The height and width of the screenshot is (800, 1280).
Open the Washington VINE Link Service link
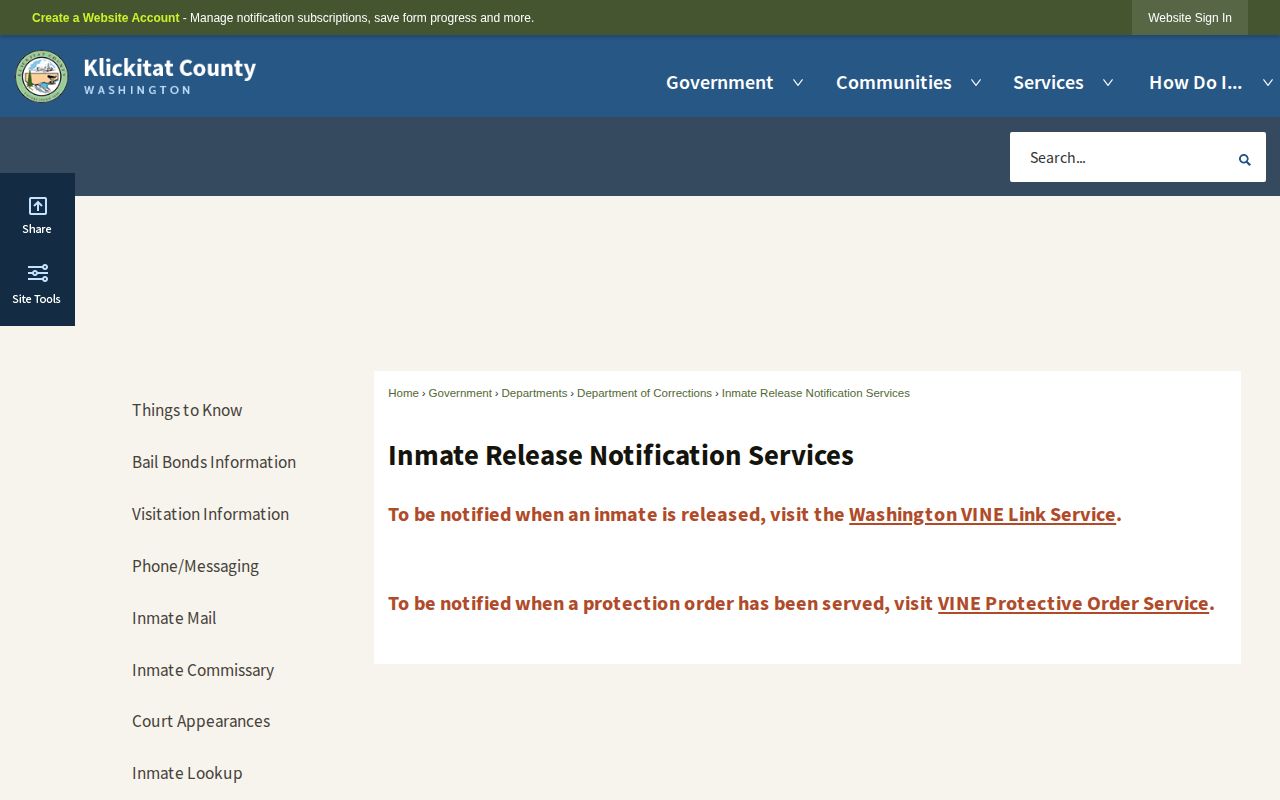tap(982, 514)
